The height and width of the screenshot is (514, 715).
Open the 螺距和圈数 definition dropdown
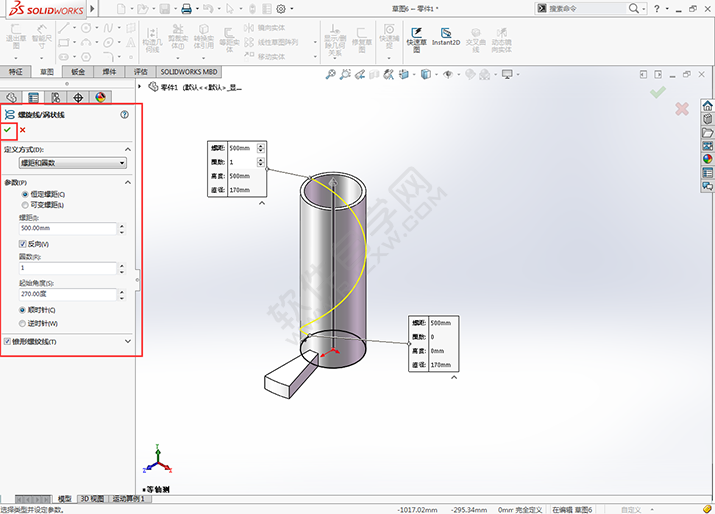pos(72,162)
